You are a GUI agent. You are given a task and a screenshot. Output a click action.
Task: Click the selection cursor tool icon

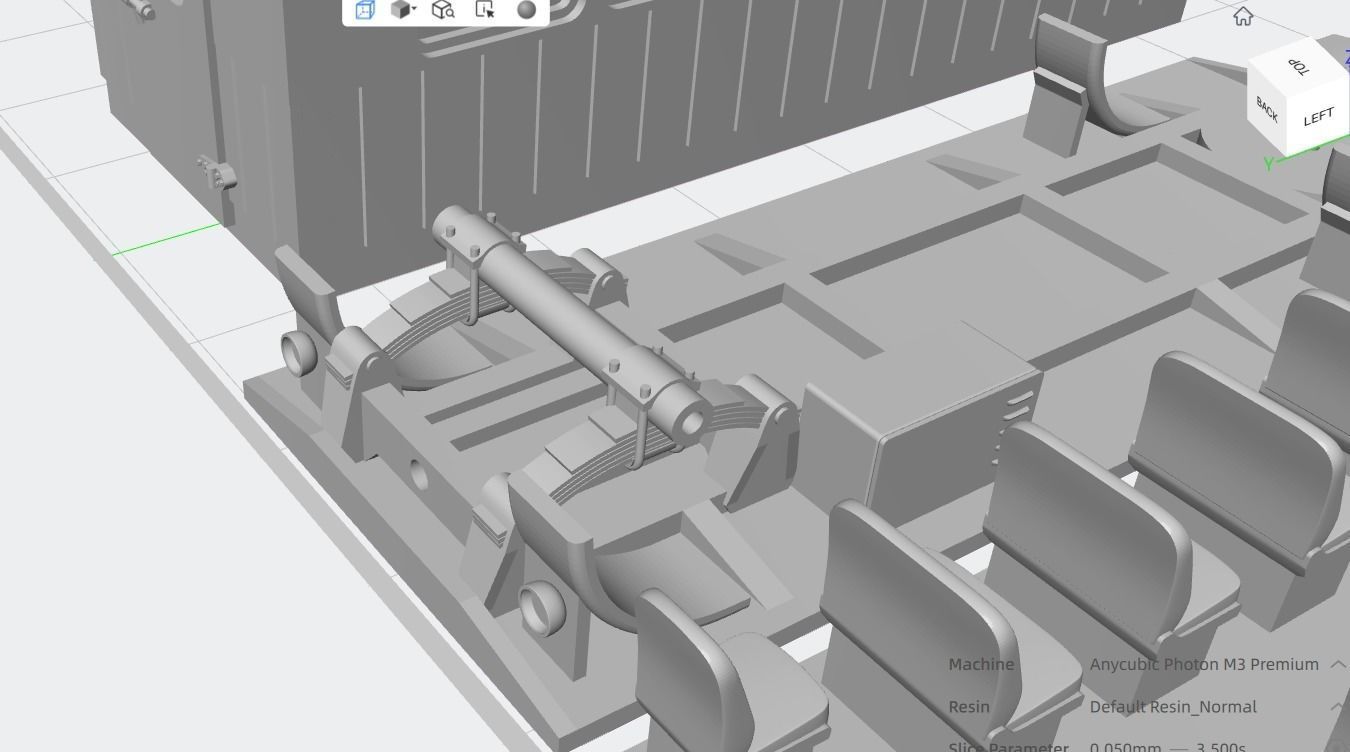(485, 10)
